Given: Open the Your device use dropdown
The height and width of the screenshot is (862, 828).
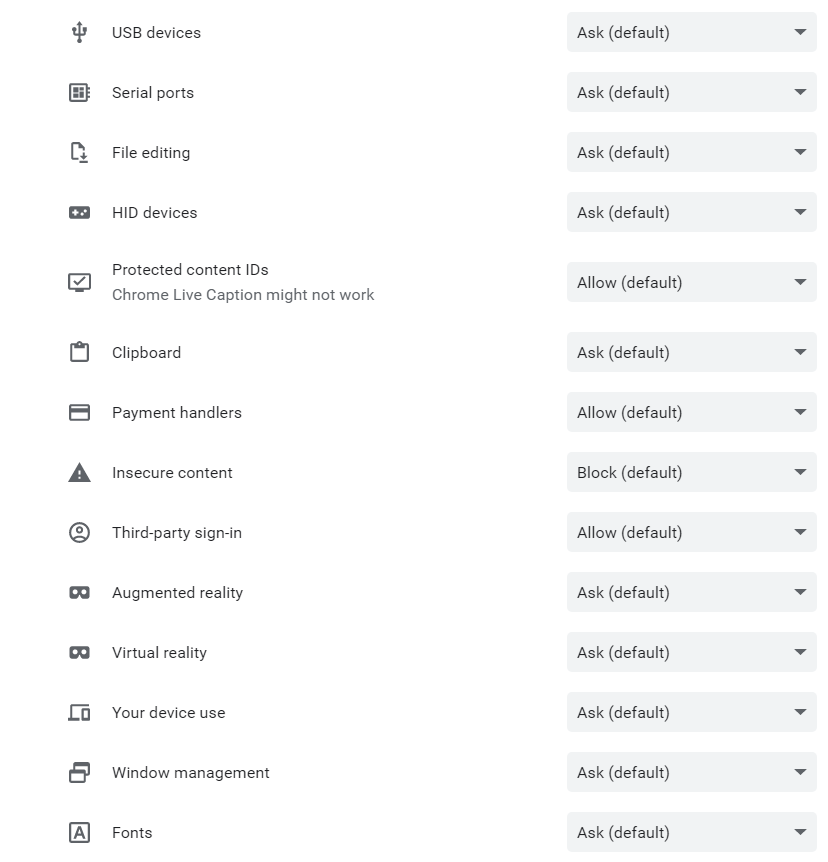Looking at the screenshot, I should coord(691,713).
